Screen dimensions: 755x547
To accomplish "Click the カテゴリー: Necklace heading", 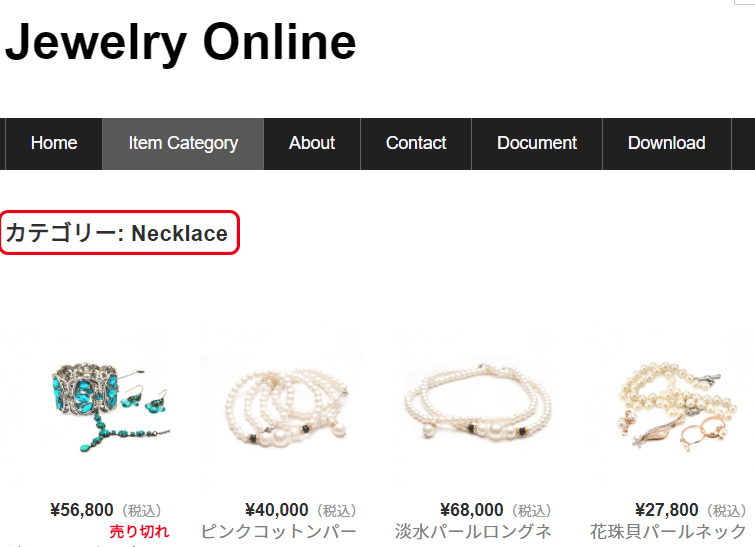I will [x=117, y=233].
